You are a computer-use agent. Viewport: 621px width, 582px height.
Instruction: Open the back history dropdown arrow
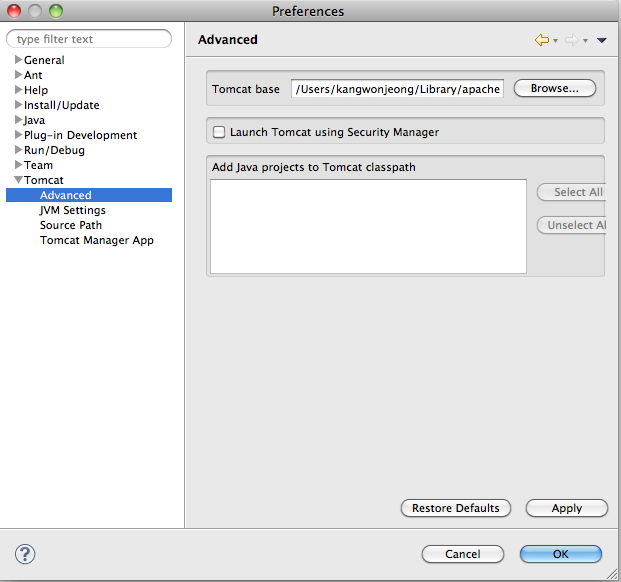555,41
